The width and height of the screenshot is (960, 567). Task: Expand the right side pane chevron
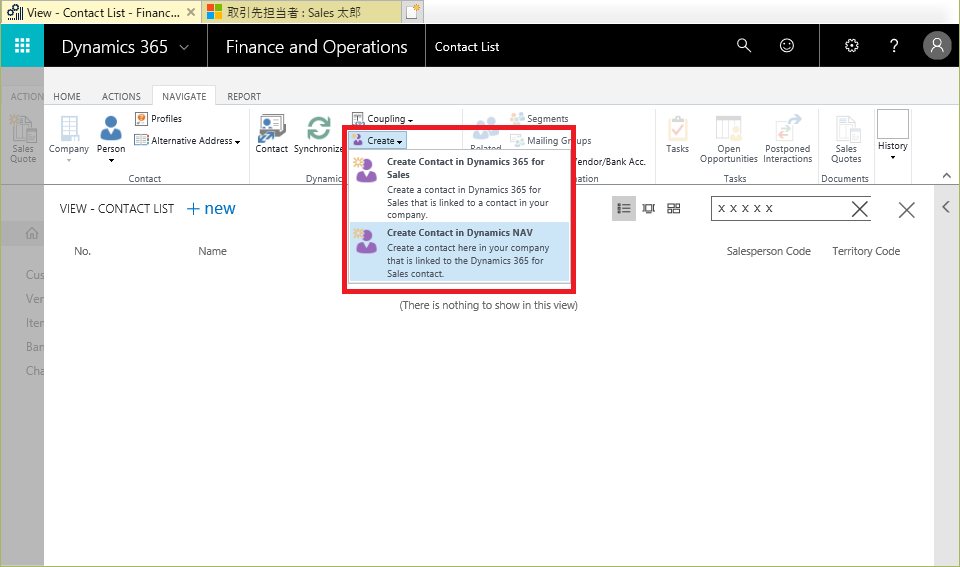coord(946,207)
